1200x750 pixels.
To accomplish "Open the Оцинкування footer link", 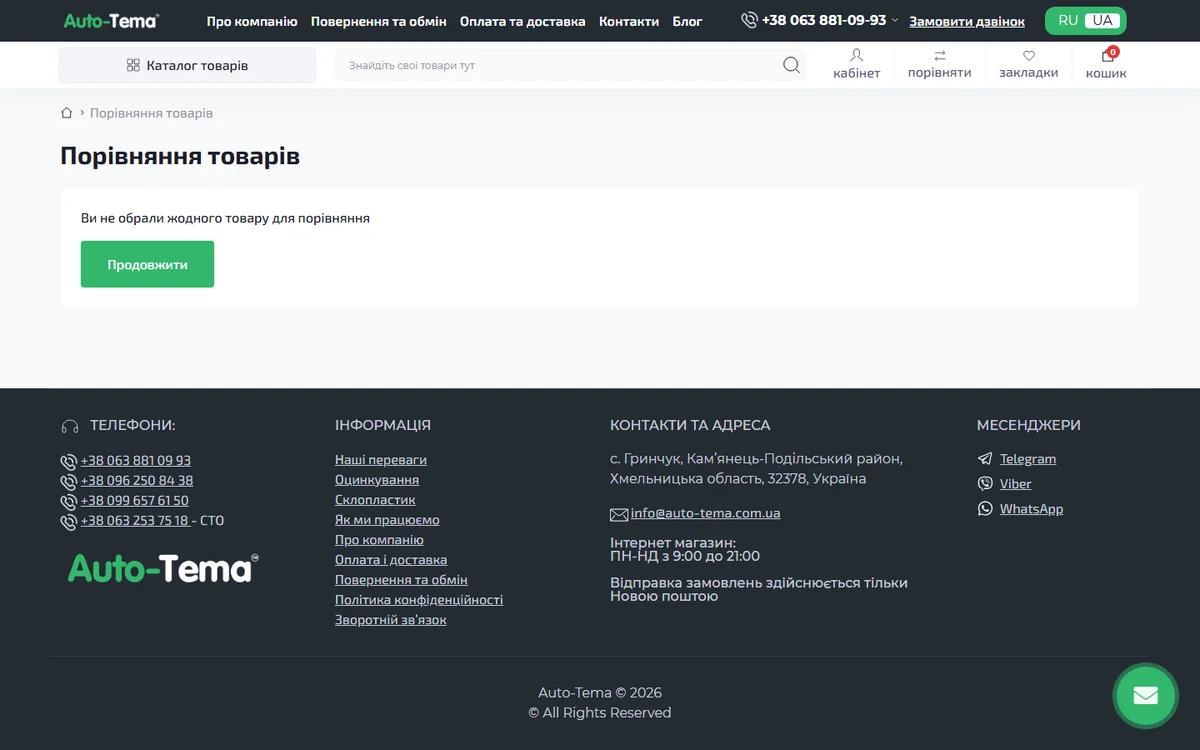I will coord(377,480).
